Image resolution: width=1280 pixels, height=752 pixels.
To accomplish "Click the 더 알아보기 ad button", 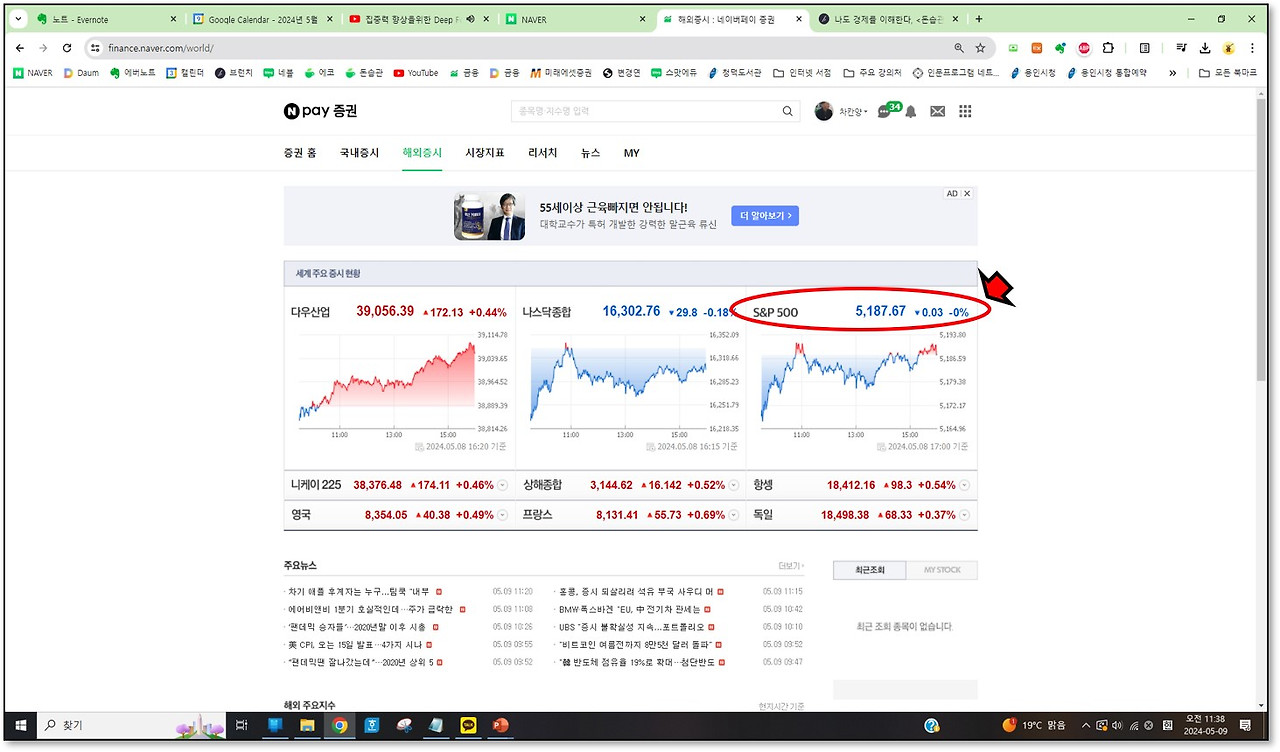I will (765, 215).
